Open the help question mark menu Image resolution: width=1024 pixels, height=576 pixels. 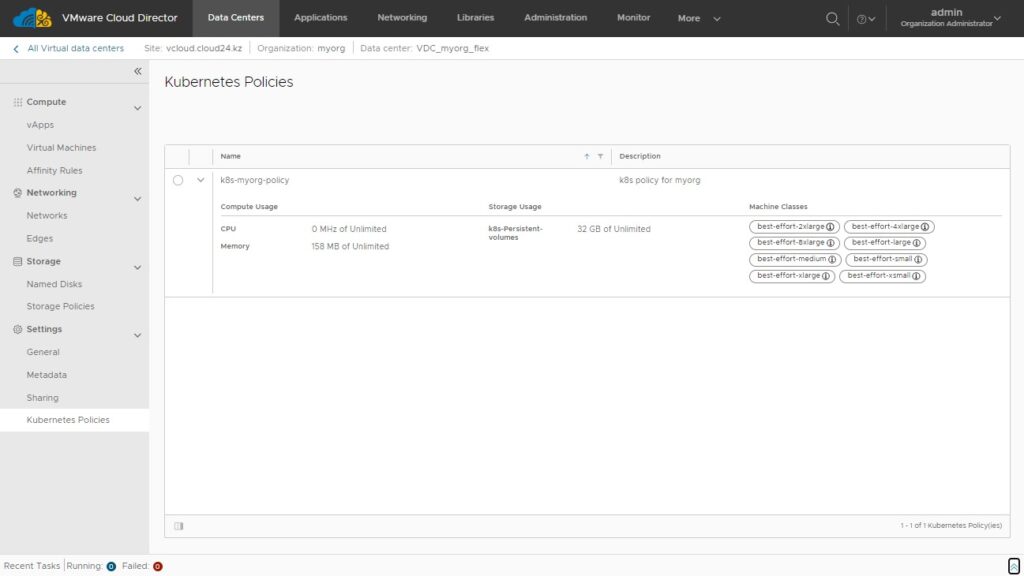(866, 19)
